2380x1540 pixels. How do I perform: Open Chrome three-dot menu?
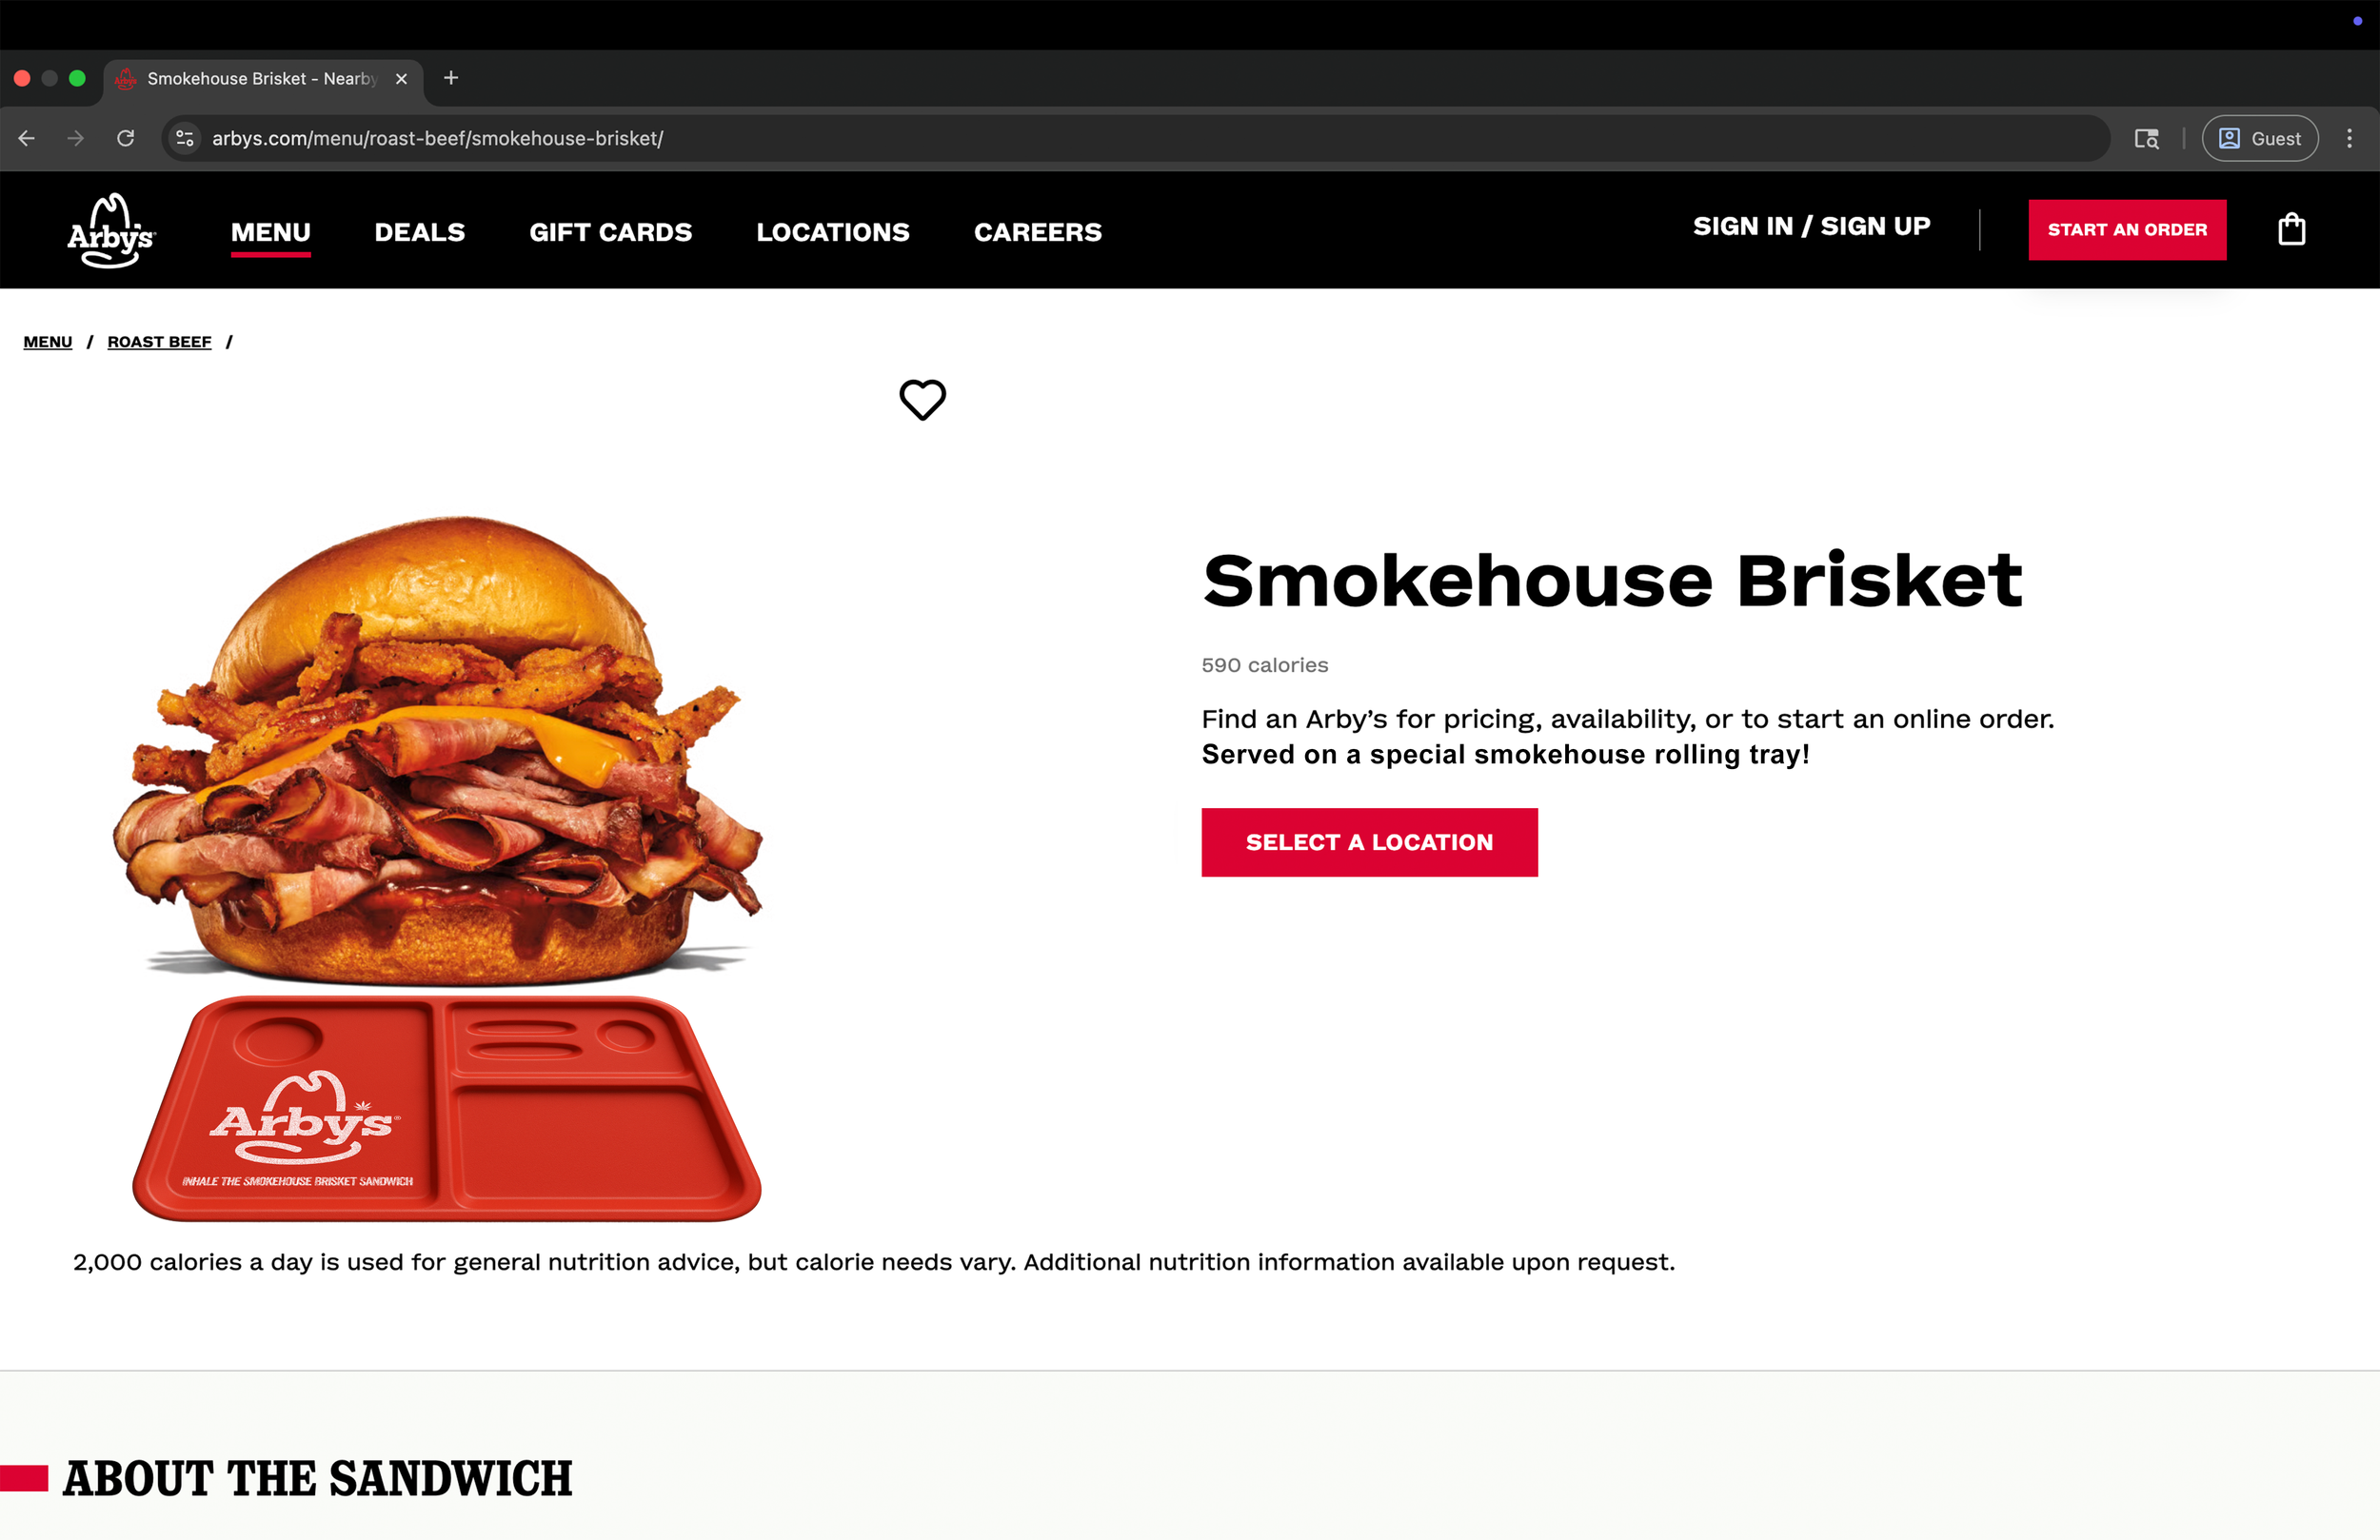[x=2349, y=138]
